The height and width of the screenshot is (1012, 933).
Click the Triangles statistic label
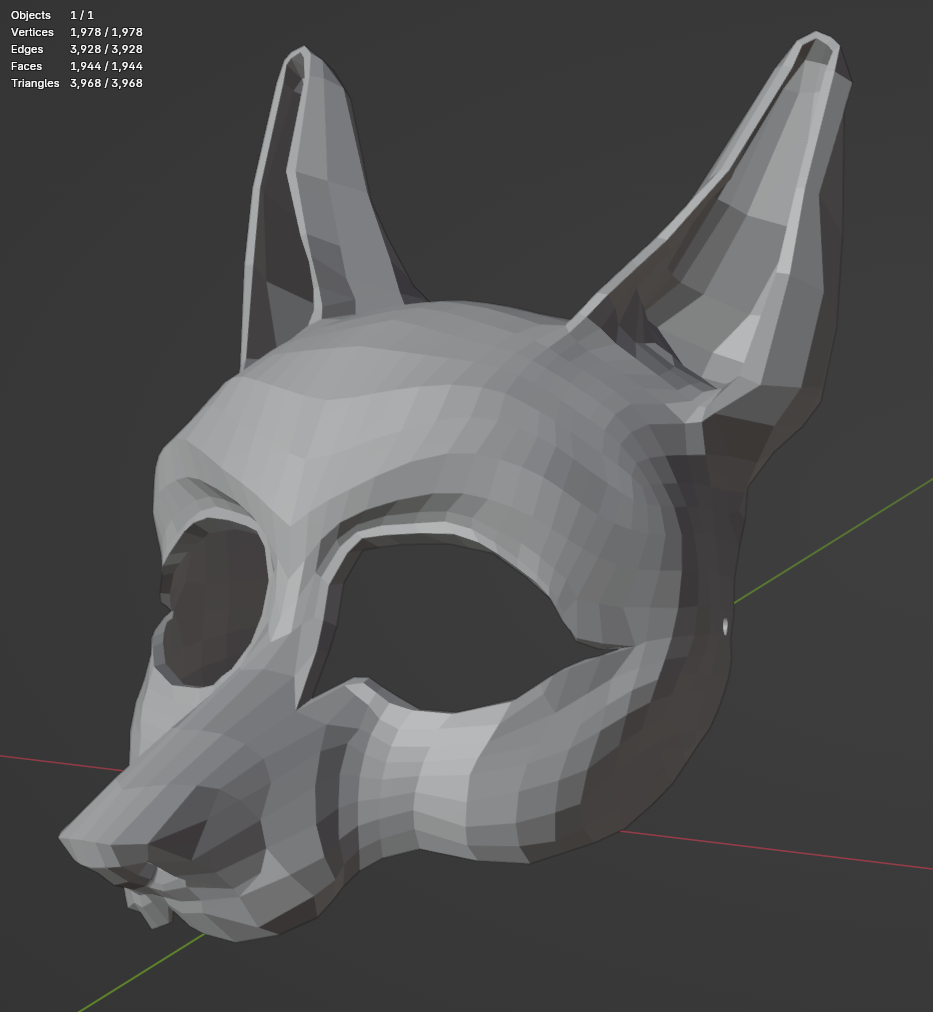[35, 83]
